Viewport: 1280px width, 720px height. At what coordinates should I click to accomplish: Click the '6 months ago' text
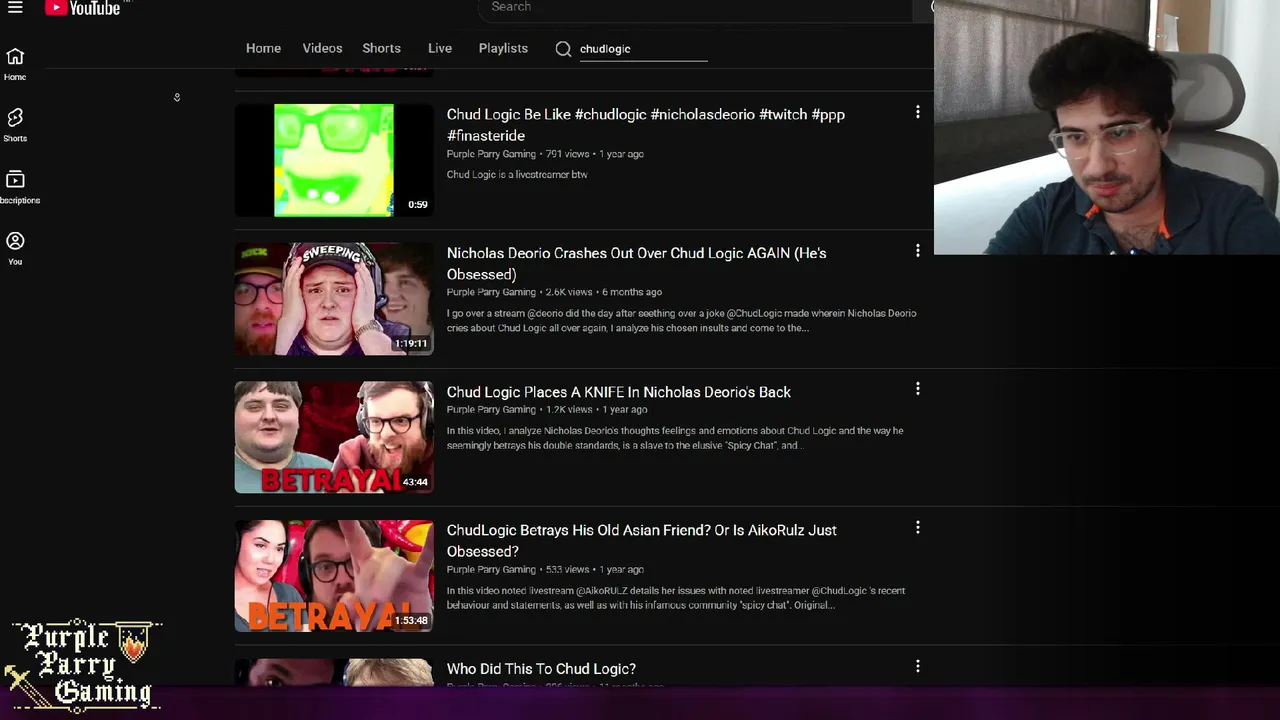(x=631, y=292)
